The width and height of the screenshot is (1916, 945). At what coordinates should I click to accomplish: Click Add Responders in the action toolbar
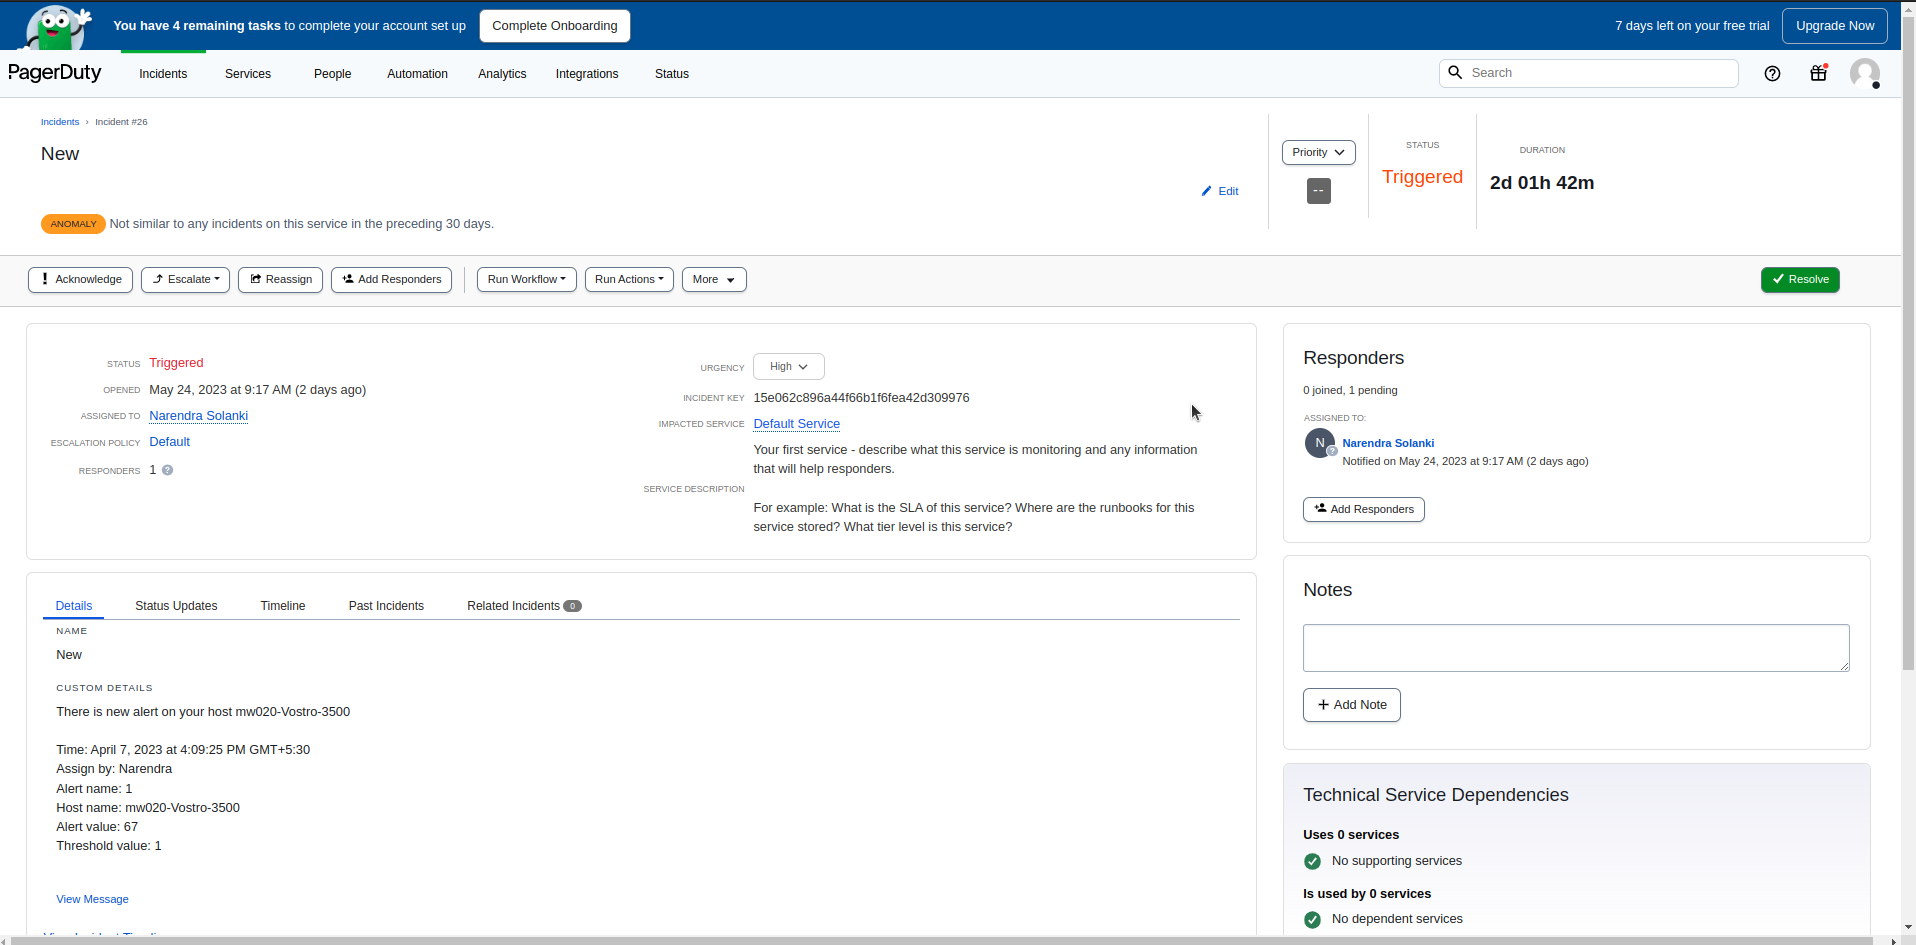point(392,280)
